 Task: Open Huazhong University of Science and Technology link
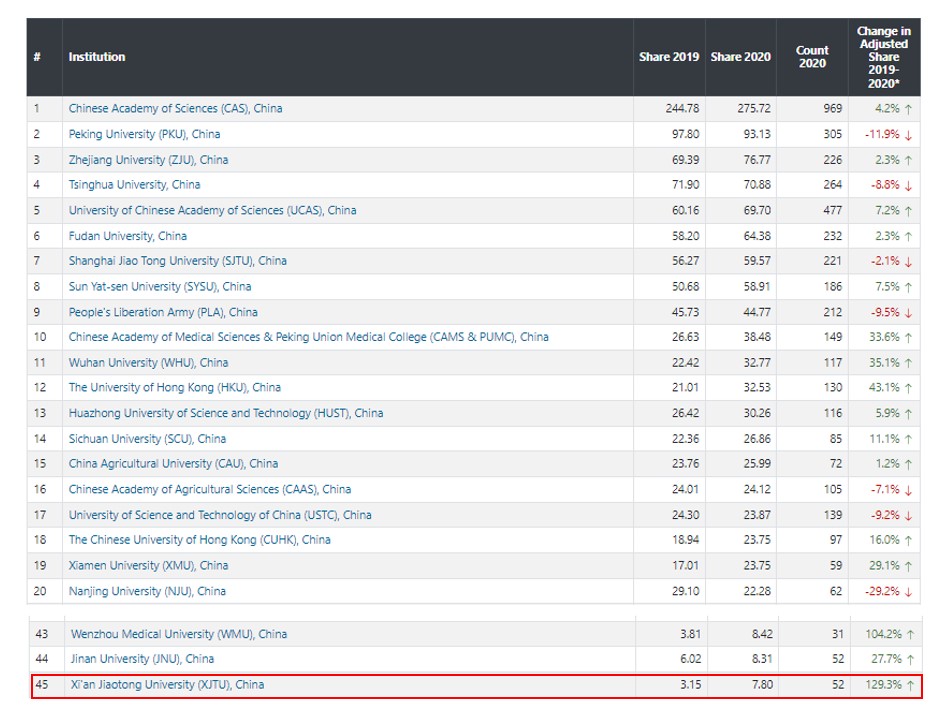tap(225, 413)
